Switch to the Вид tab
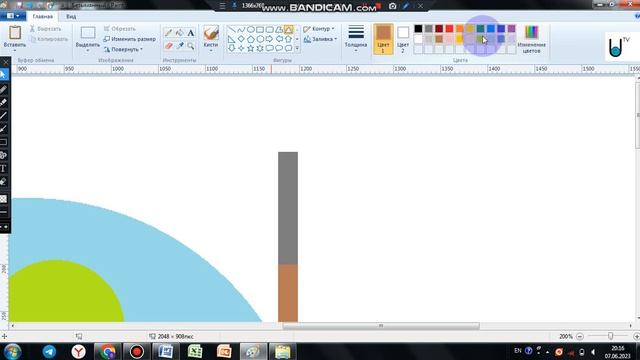Viewport: 640px width, 360px height. [x=71, y=17]
